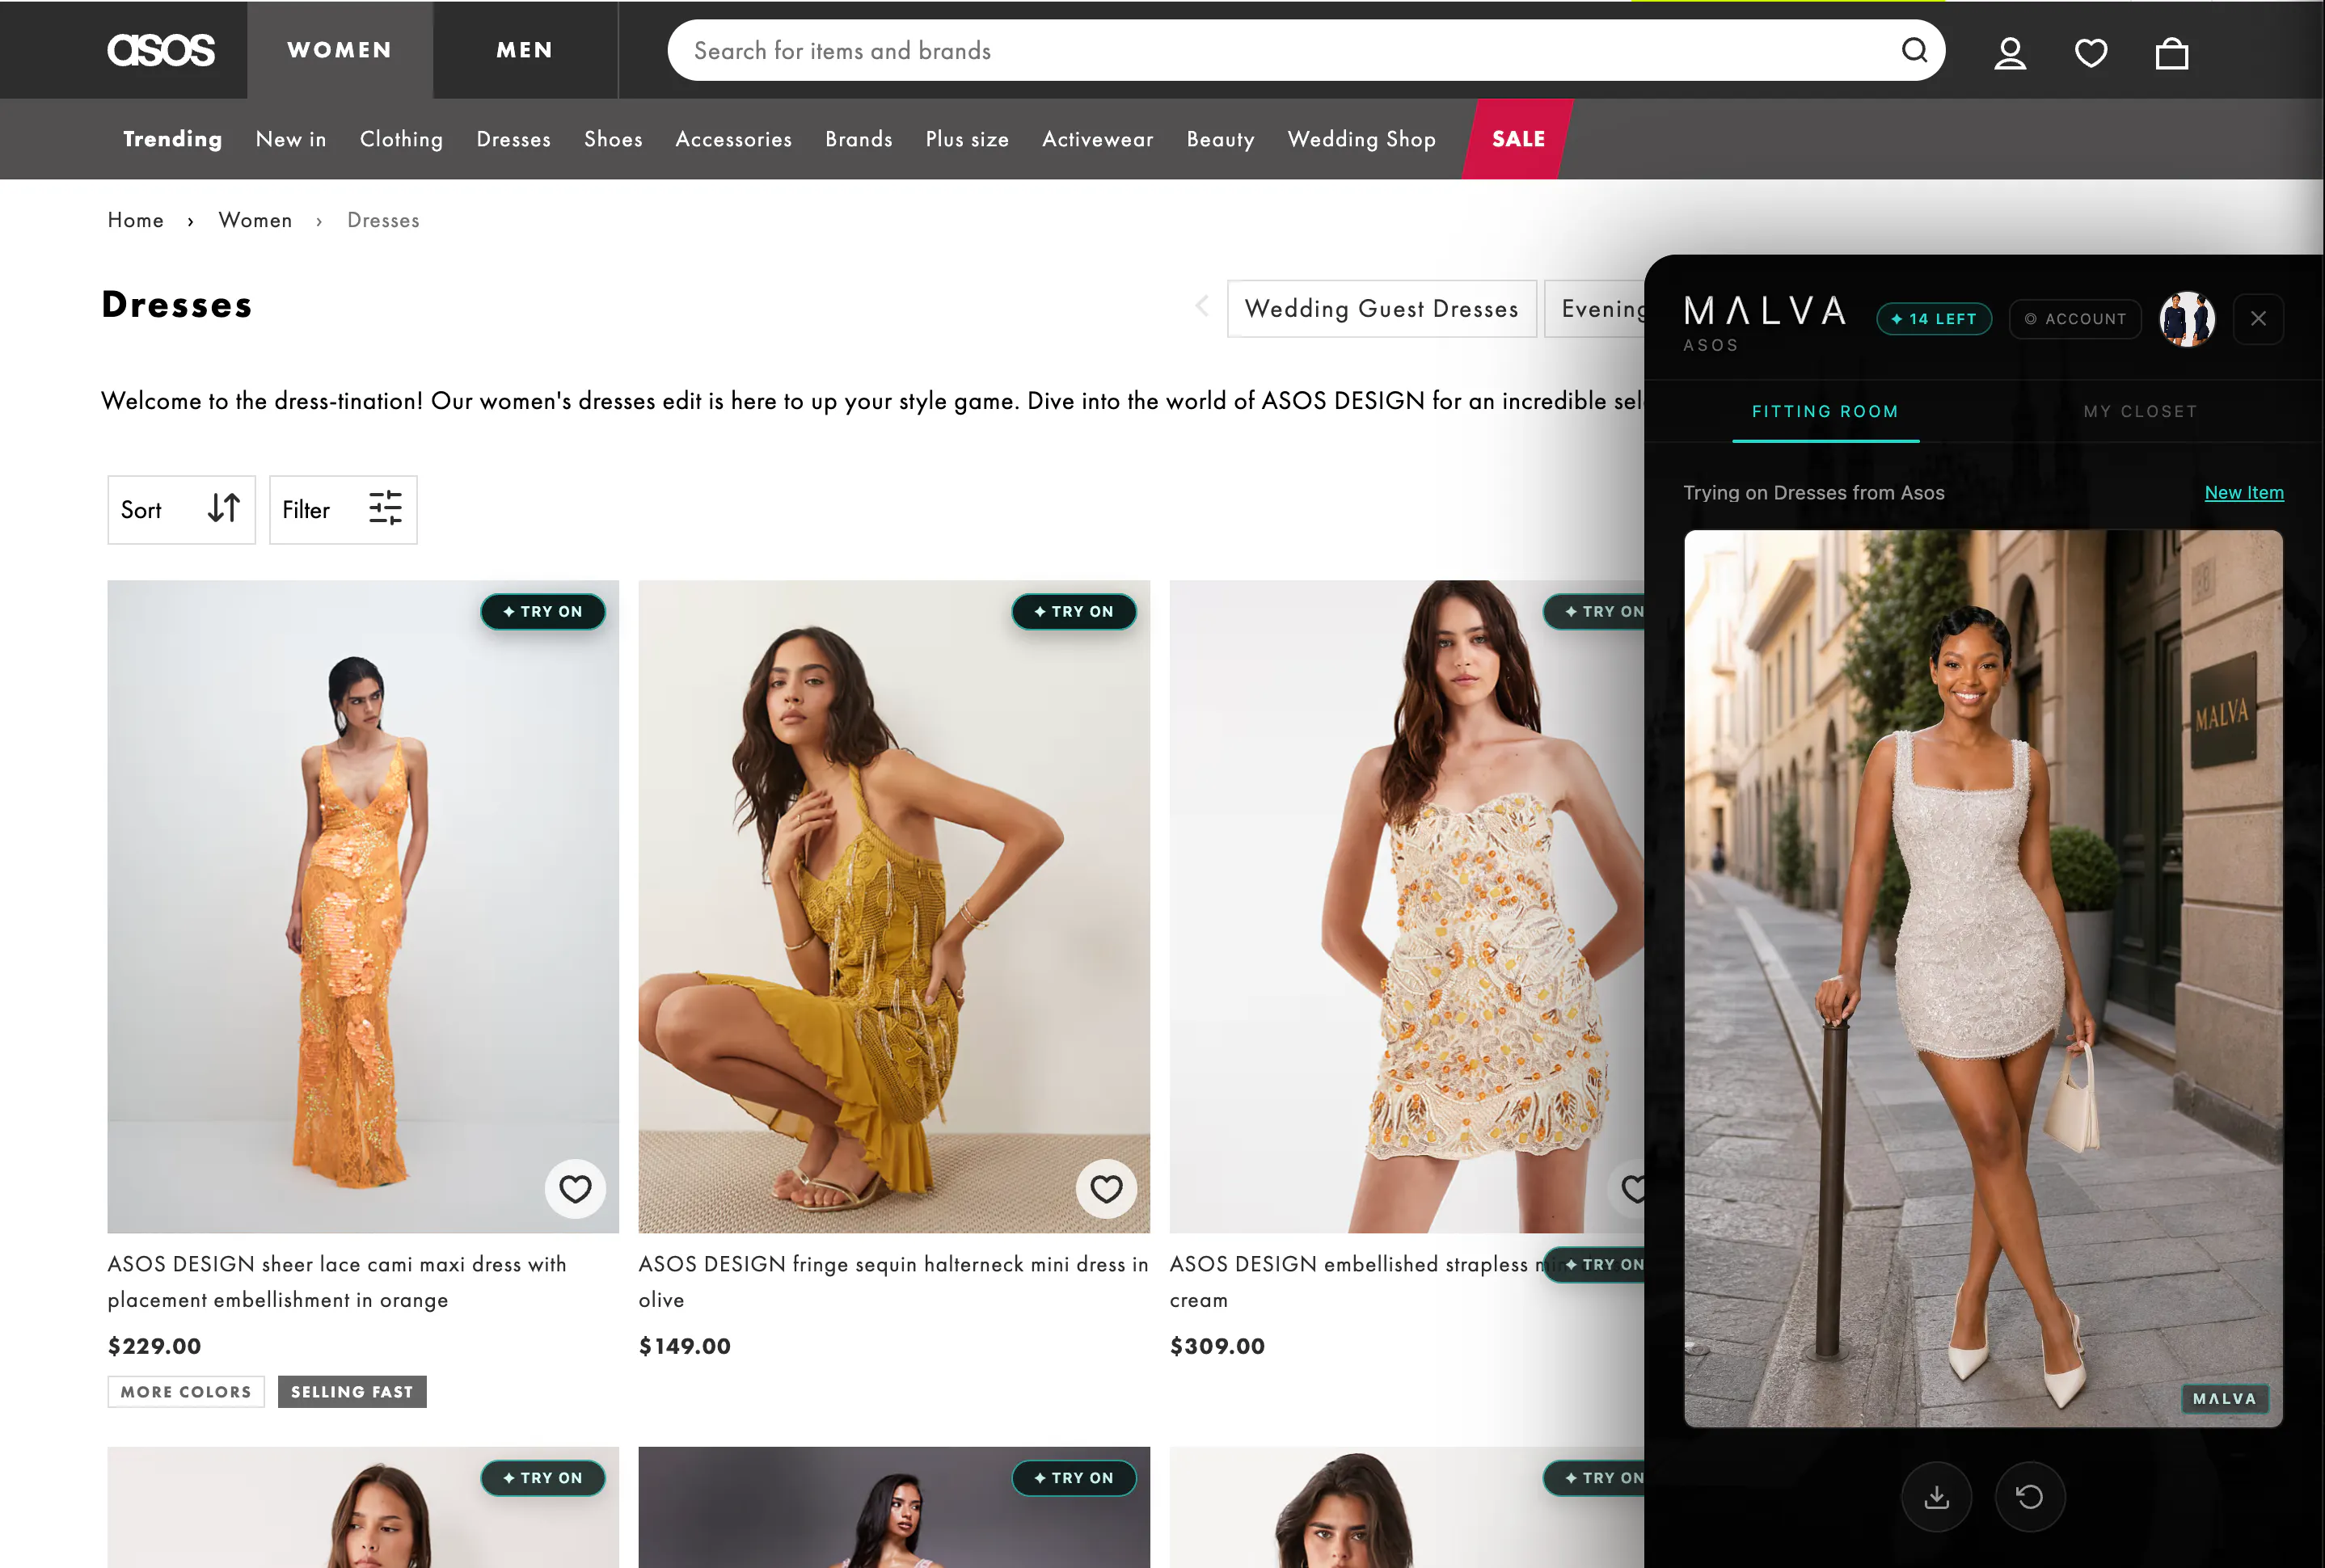
Task: Switch to My Closet tab
Action: (2140, 411)
